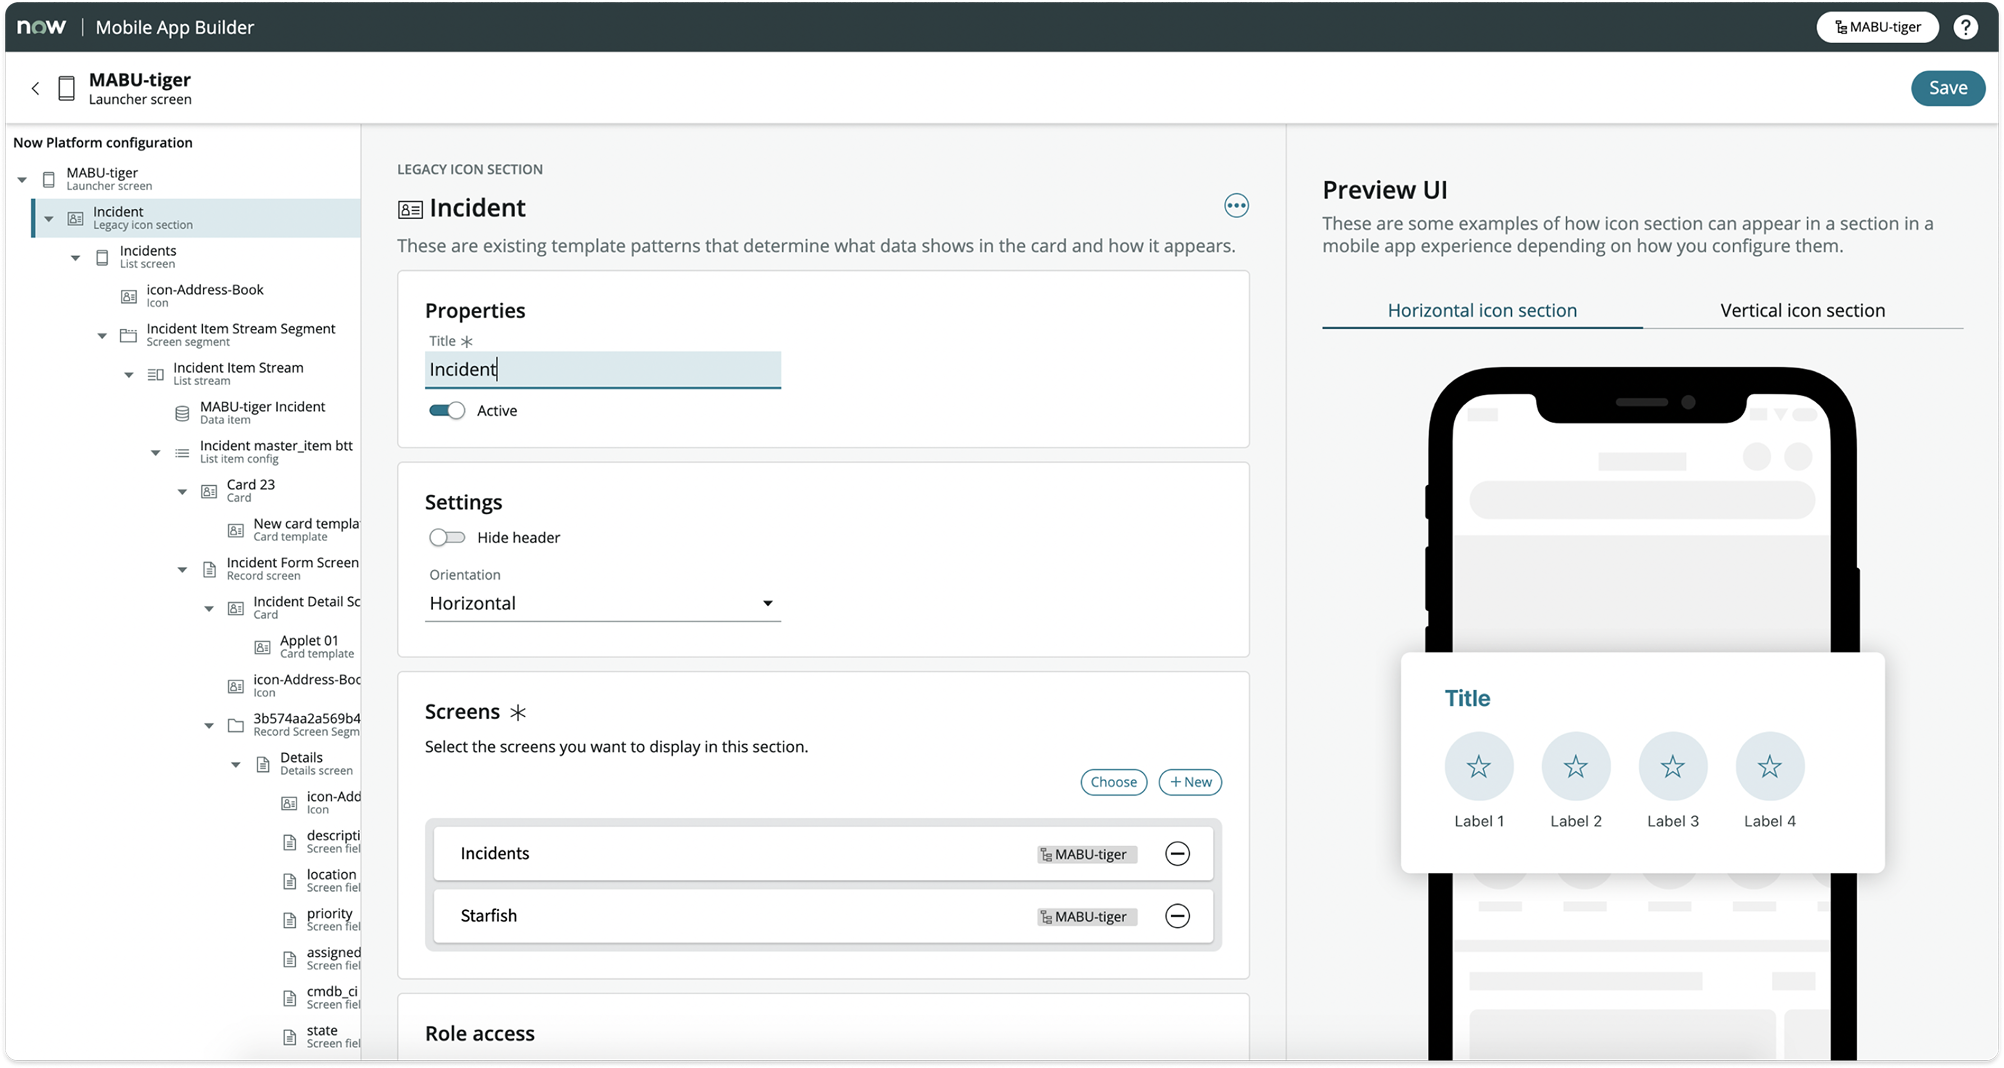Click the Incident Item Stream list icon
Image resolution: width=2004 pixels, height=1068 pixels.
click(x=155, y=374)
